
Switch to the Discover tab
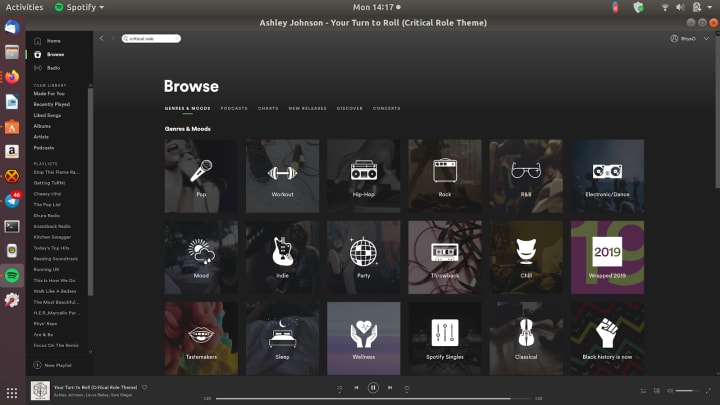pos(349,108)
